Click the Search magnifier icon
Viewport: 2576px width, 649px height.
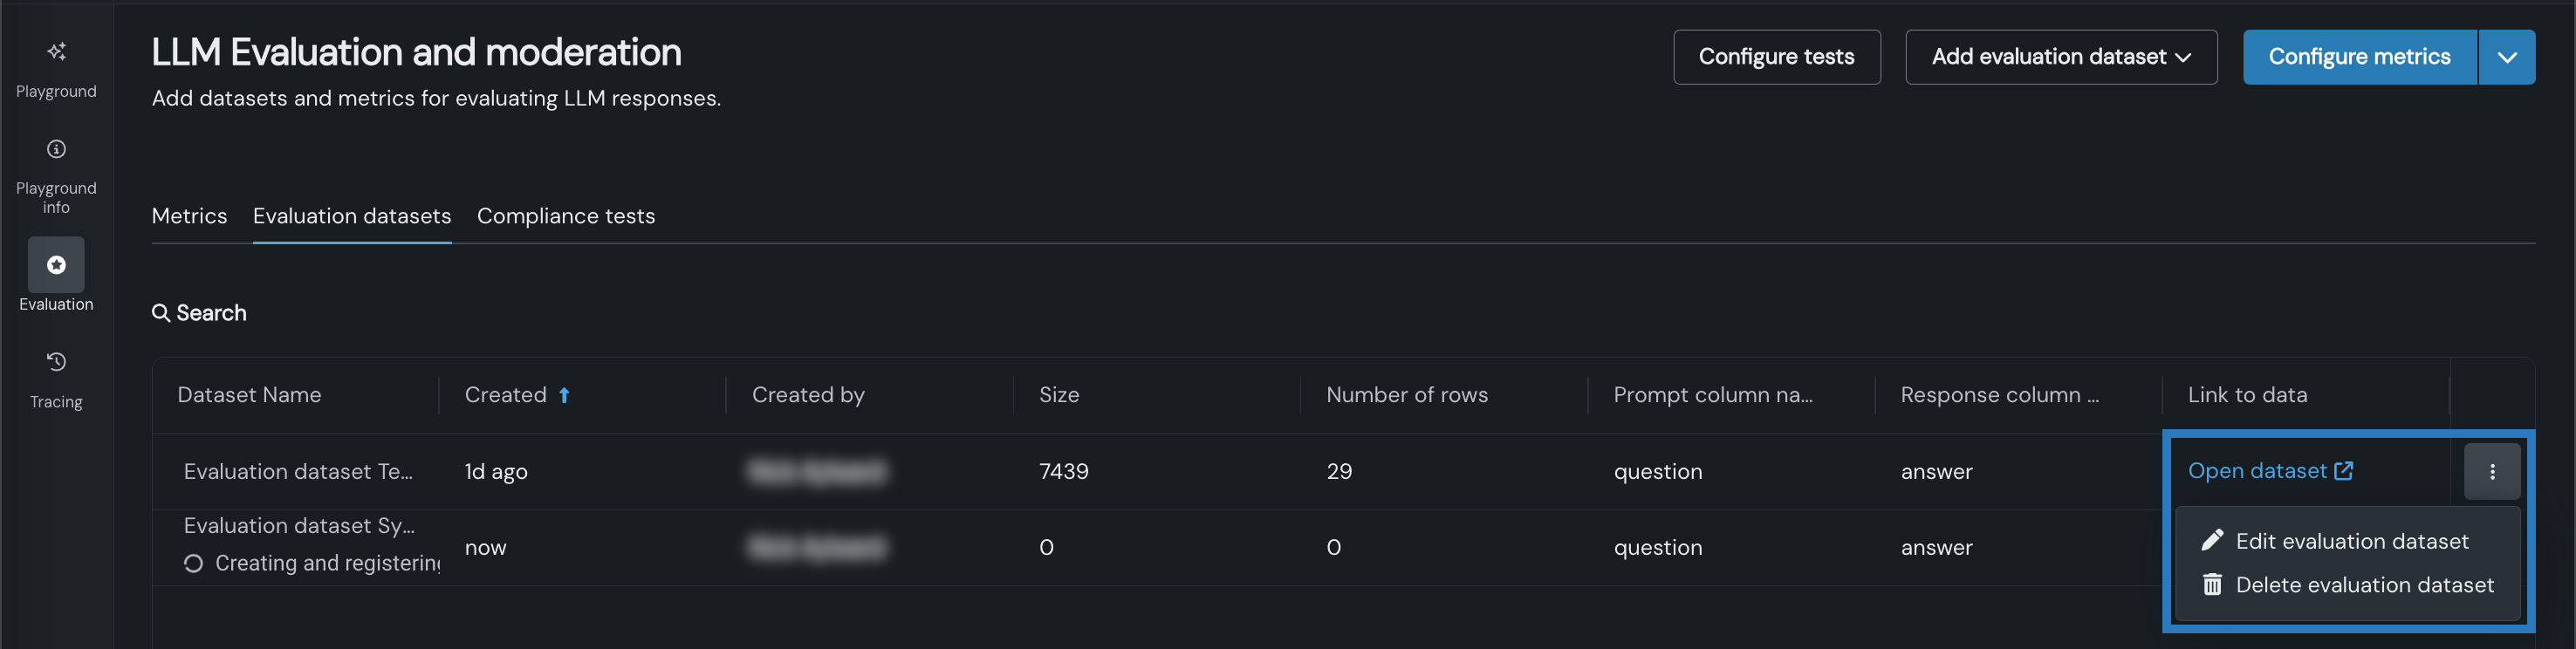[160, 313]
